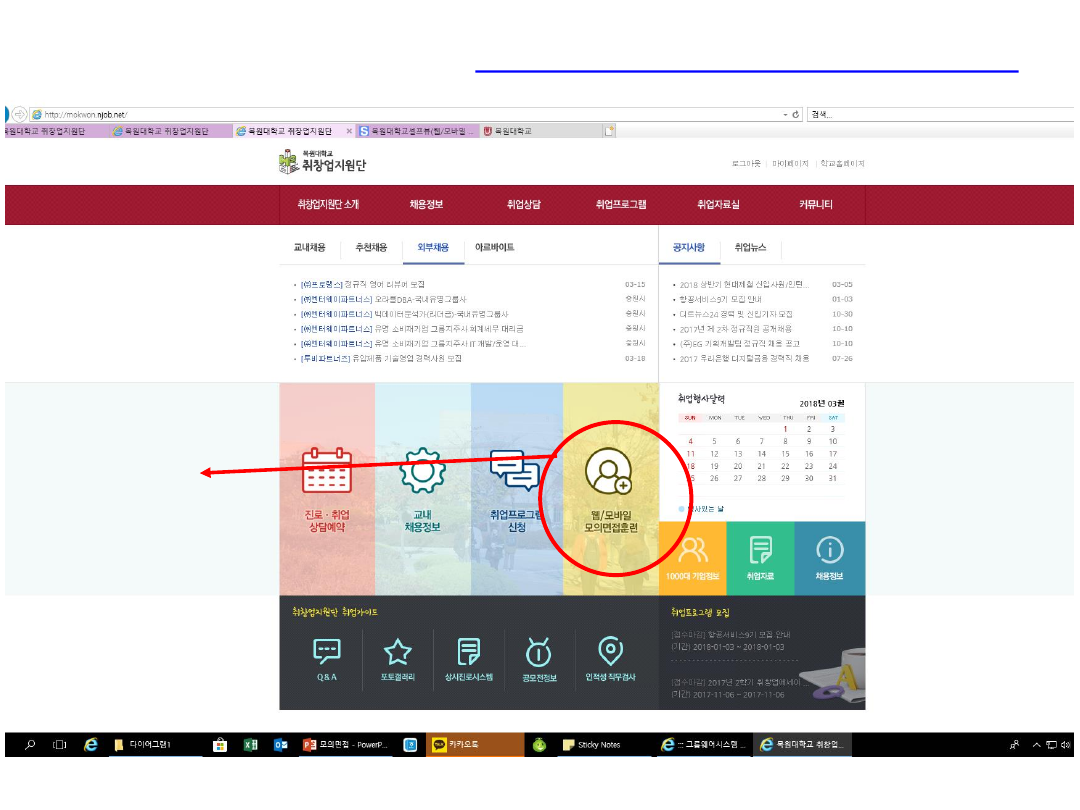Click the 교내 채용정보 gear icon
This screenshot has height=810, width=1080.
421,472
